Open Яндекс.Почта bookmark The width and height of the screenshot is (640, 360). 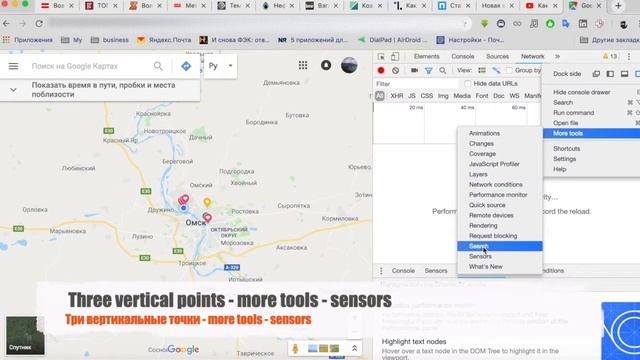click(x=164, y=40)
